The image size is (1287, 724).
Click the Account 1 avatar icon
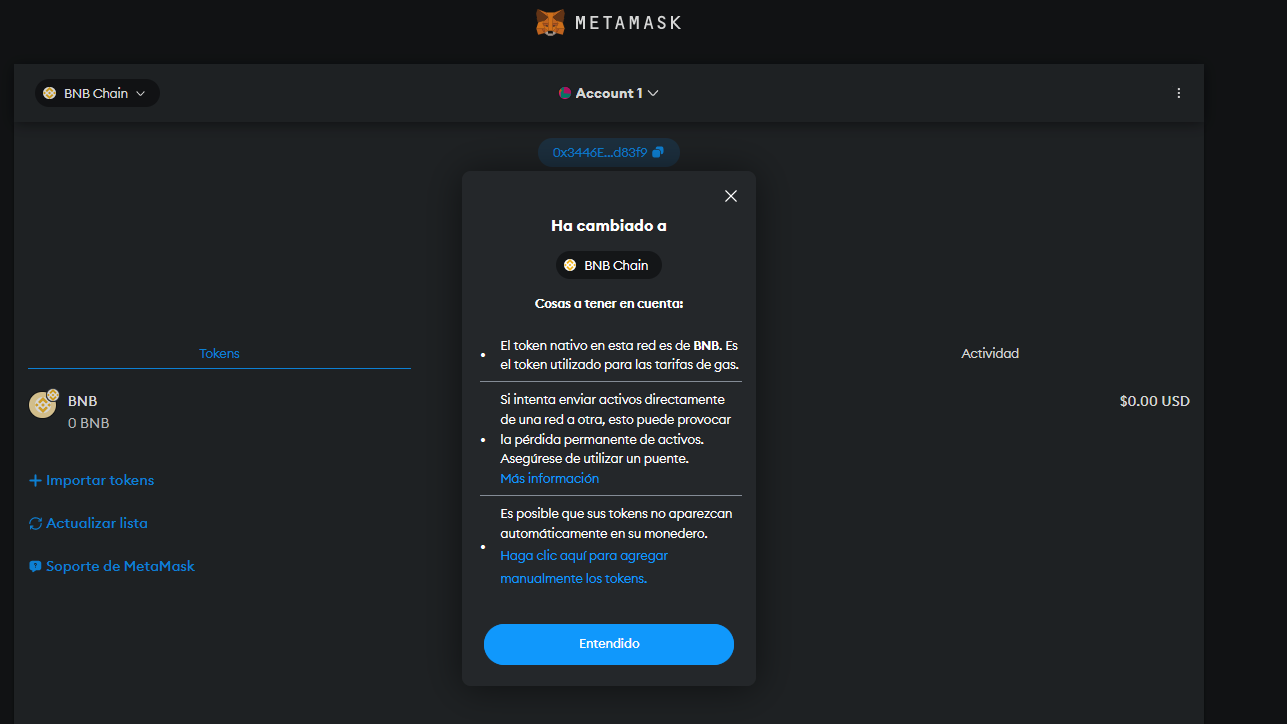click(x=565, y=93)
